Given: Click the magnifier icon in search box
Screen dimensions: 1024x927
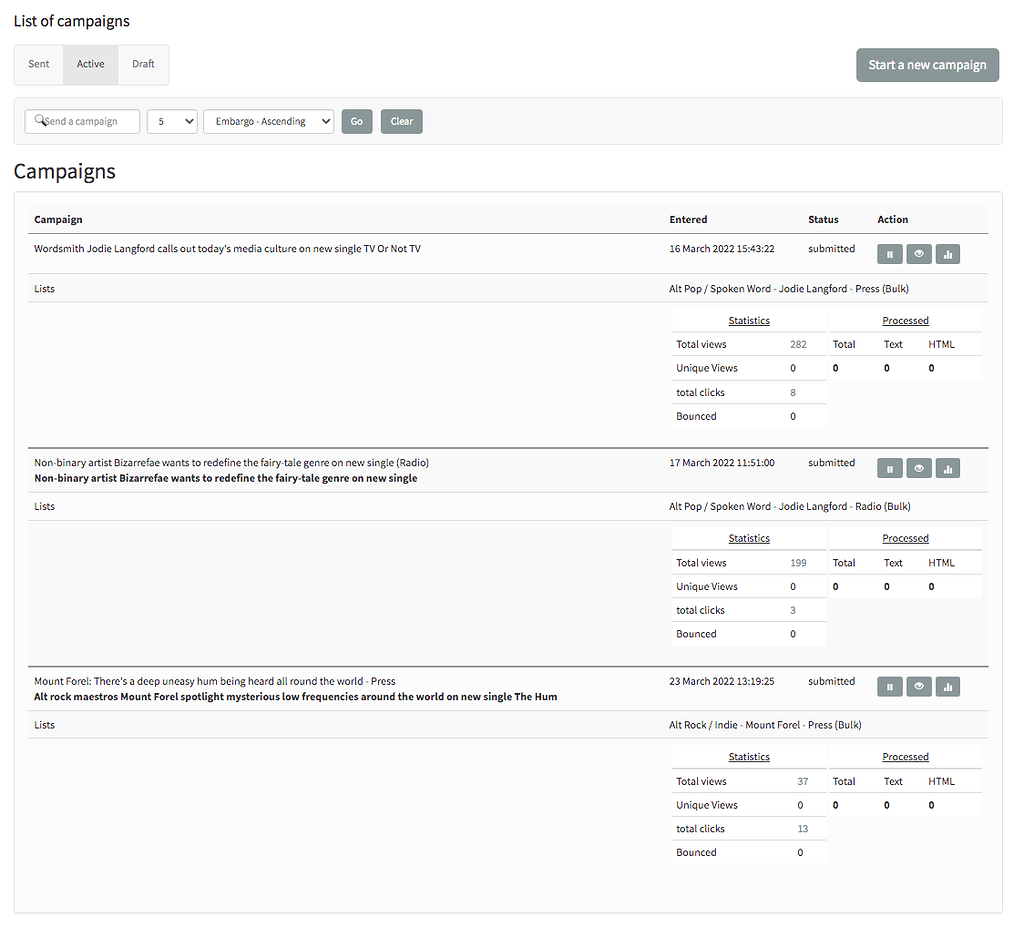Looking at the screenshot, I should (x=40, y=118).
